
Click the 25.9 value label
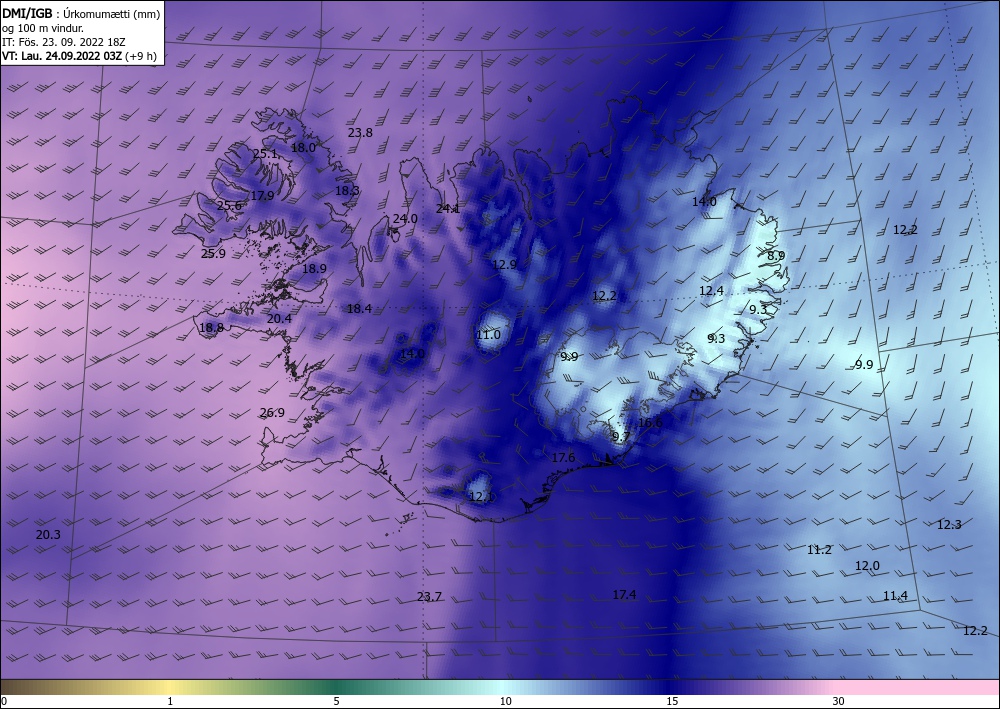[x=213, y=253]
